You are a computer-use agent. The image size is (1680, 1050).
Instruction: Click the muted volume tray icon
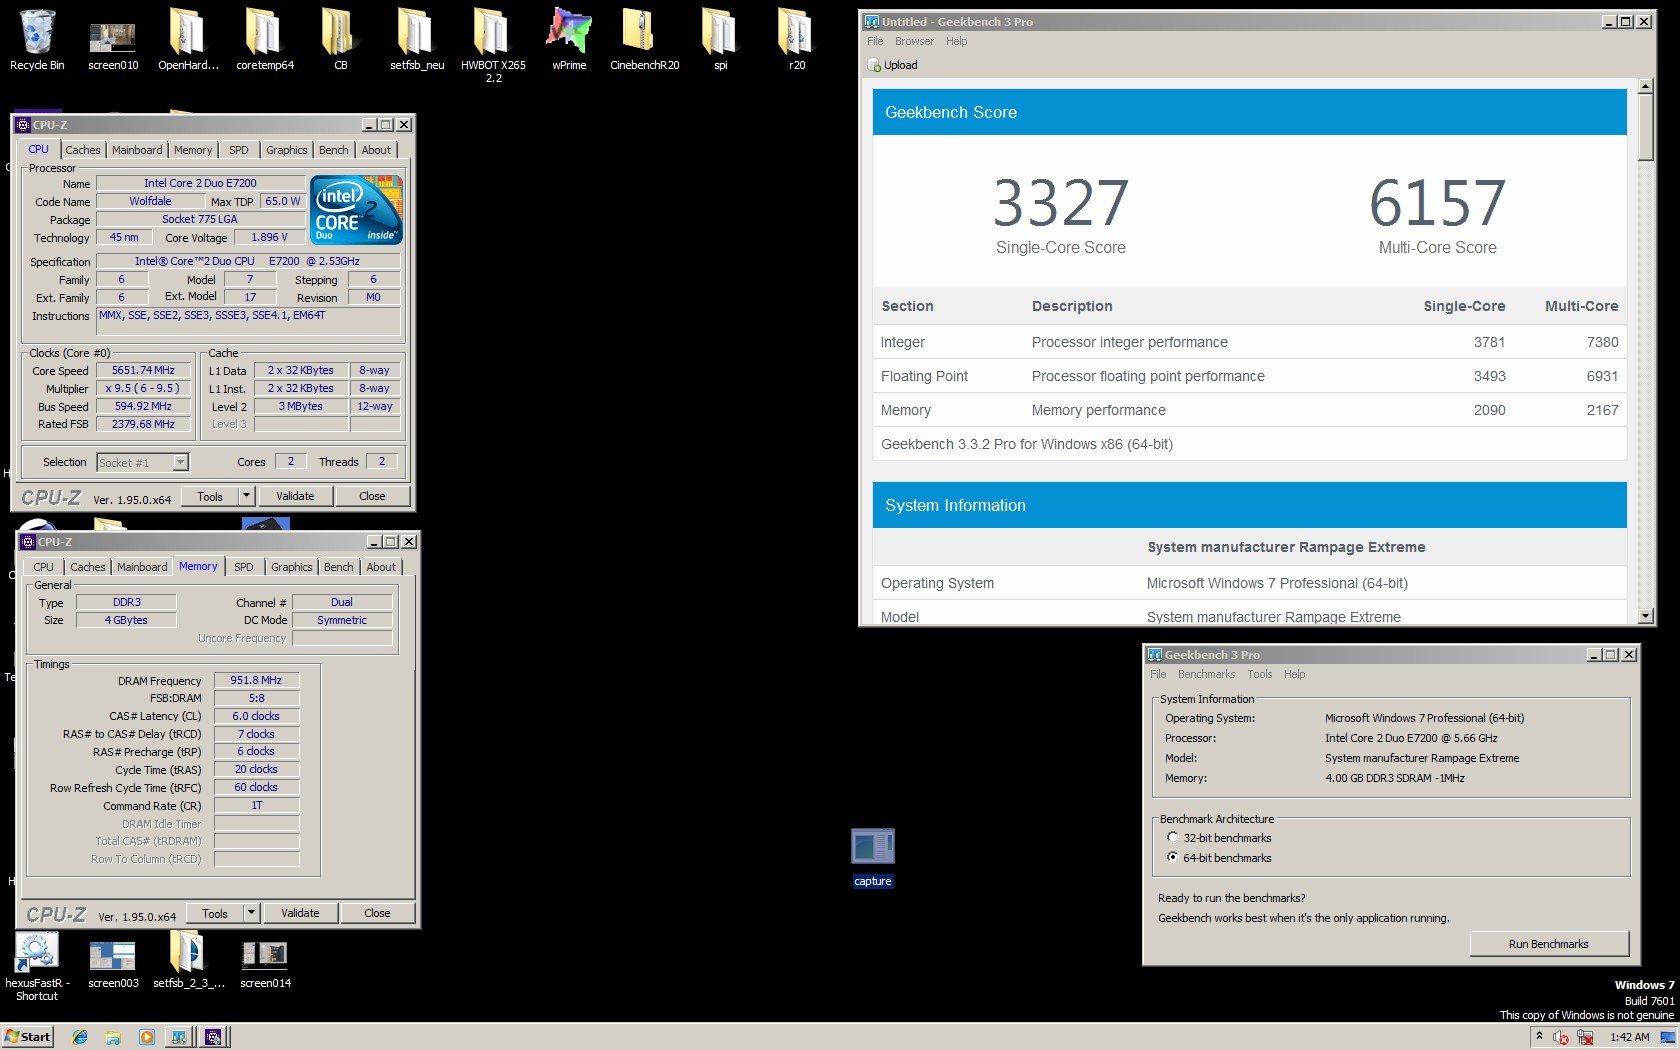pos(1561,1038)
